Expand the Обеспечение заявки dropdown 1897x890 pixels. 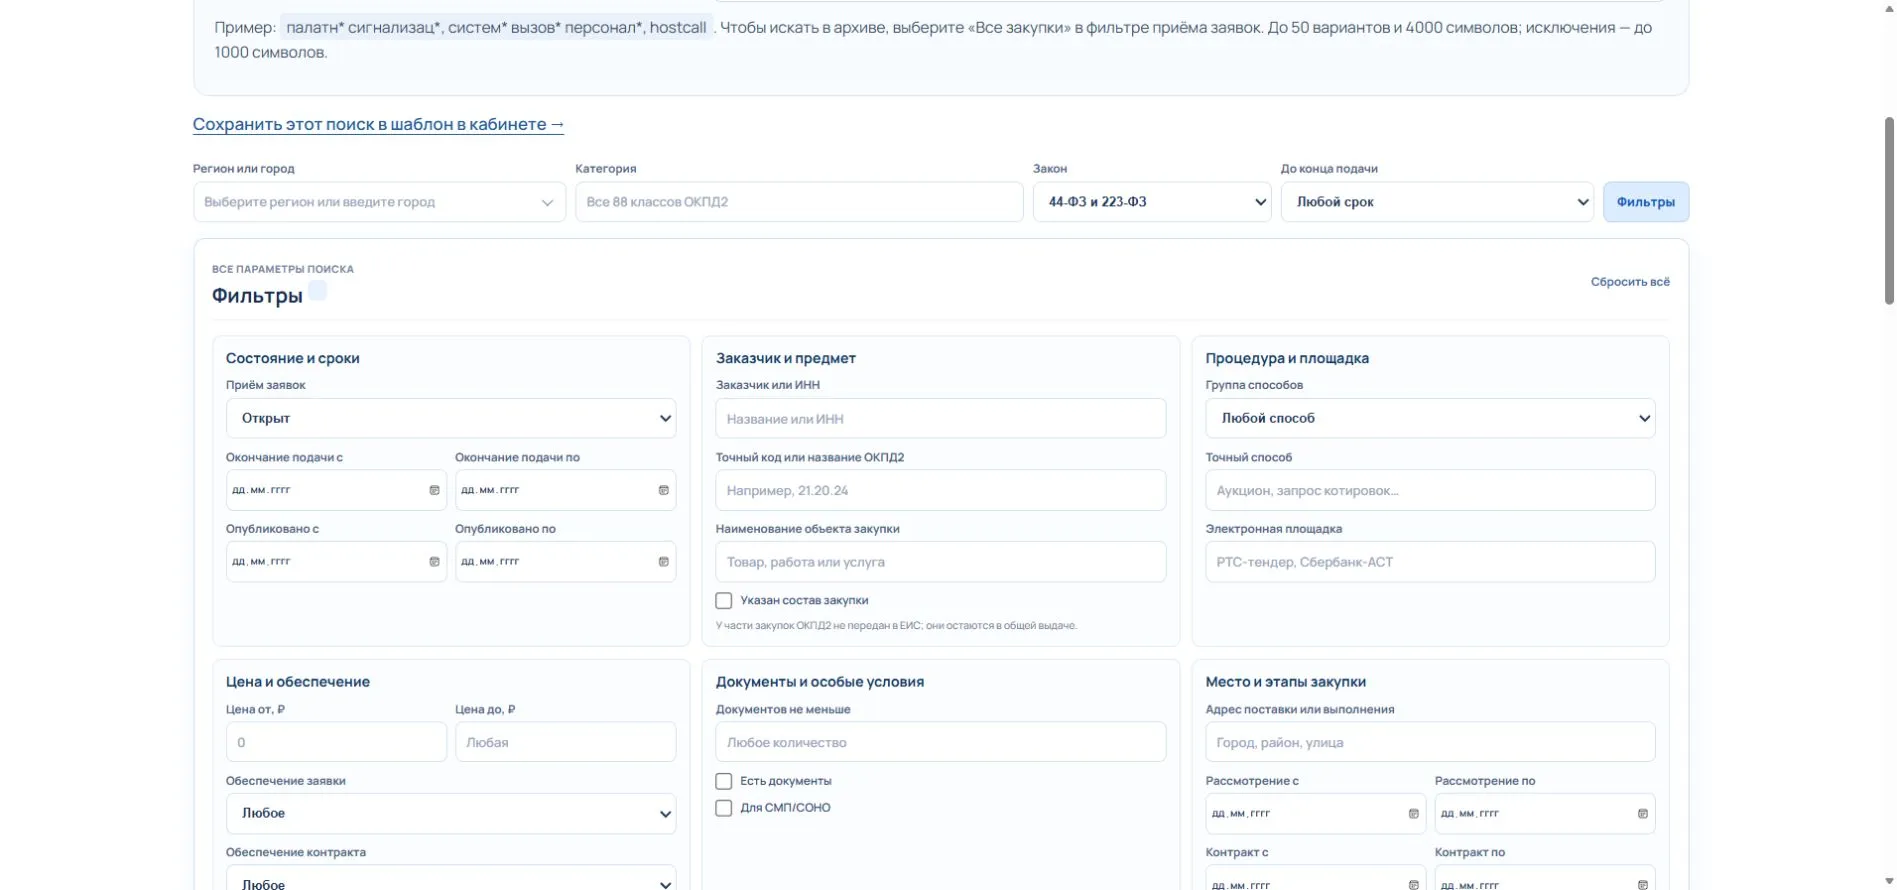coord(451,814)
